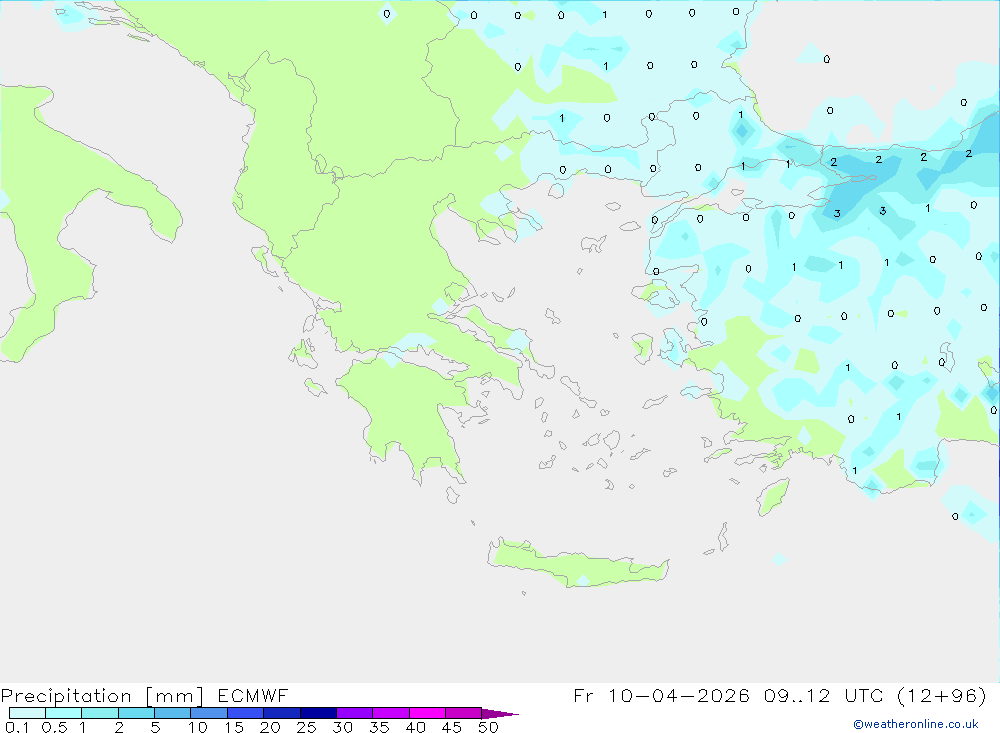
Task: Click the 30–35 mm violet legend swatch
Action: tap(355, 713)
